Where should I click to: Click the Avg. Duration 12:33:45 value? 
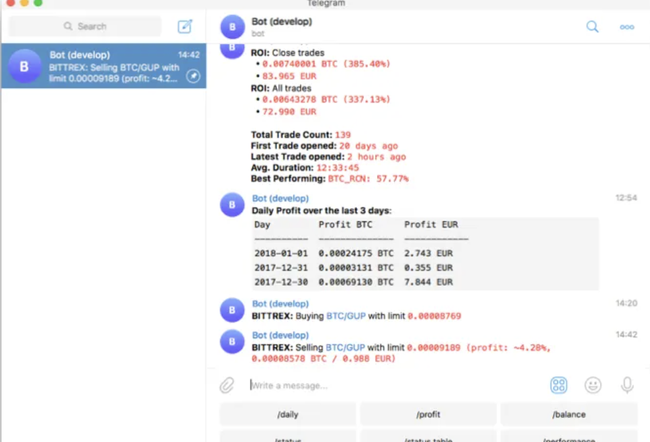[338, 168]
